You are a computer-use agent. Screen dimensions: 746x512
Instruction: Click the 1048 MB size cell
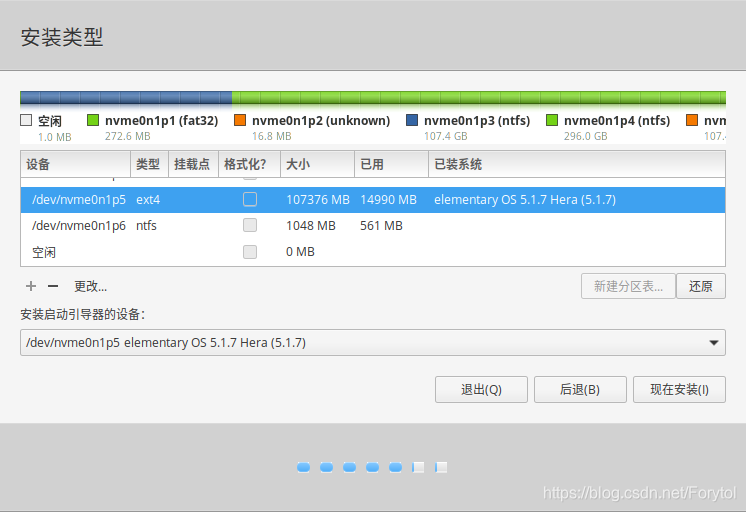tap(311, 226)
